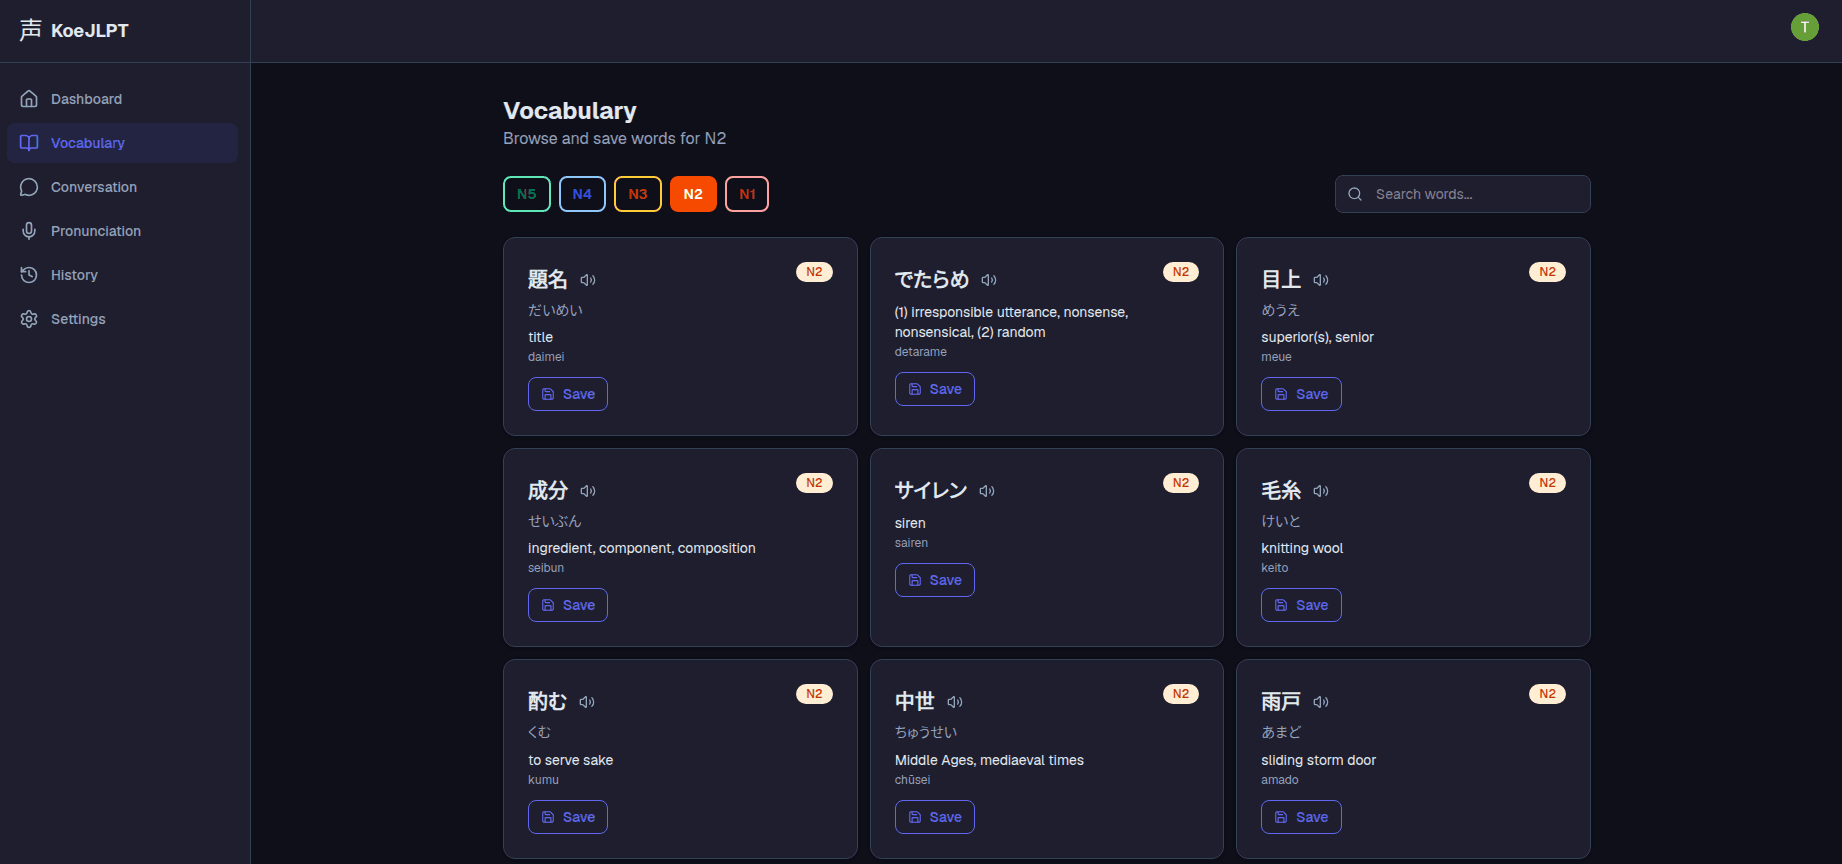Select the N5 level filter
The image size is (1842, 864).
(527, 194)
